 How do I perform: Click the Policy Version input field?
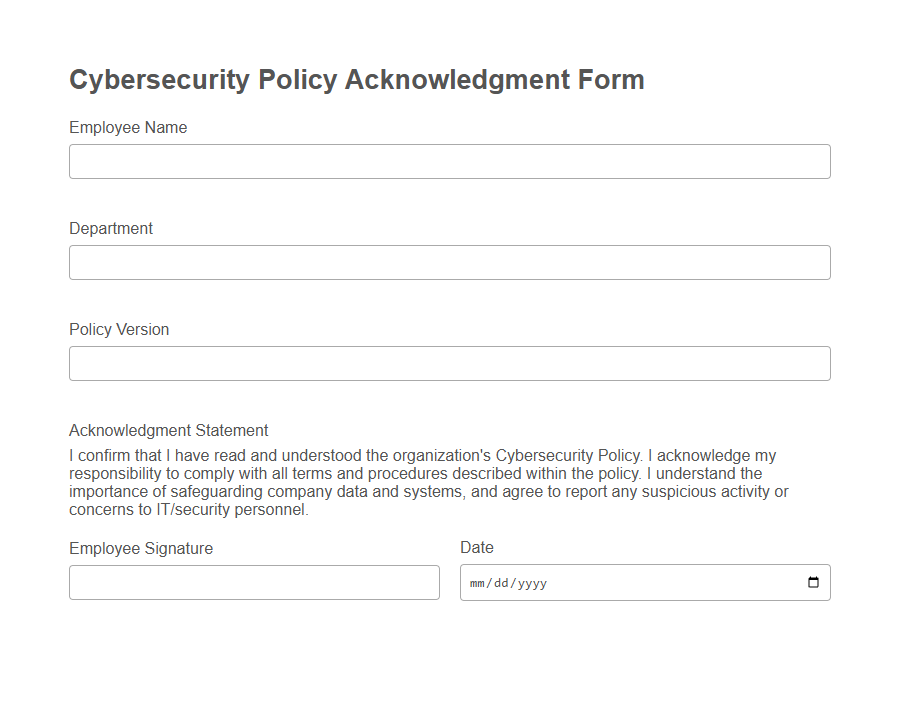(449, 363)
